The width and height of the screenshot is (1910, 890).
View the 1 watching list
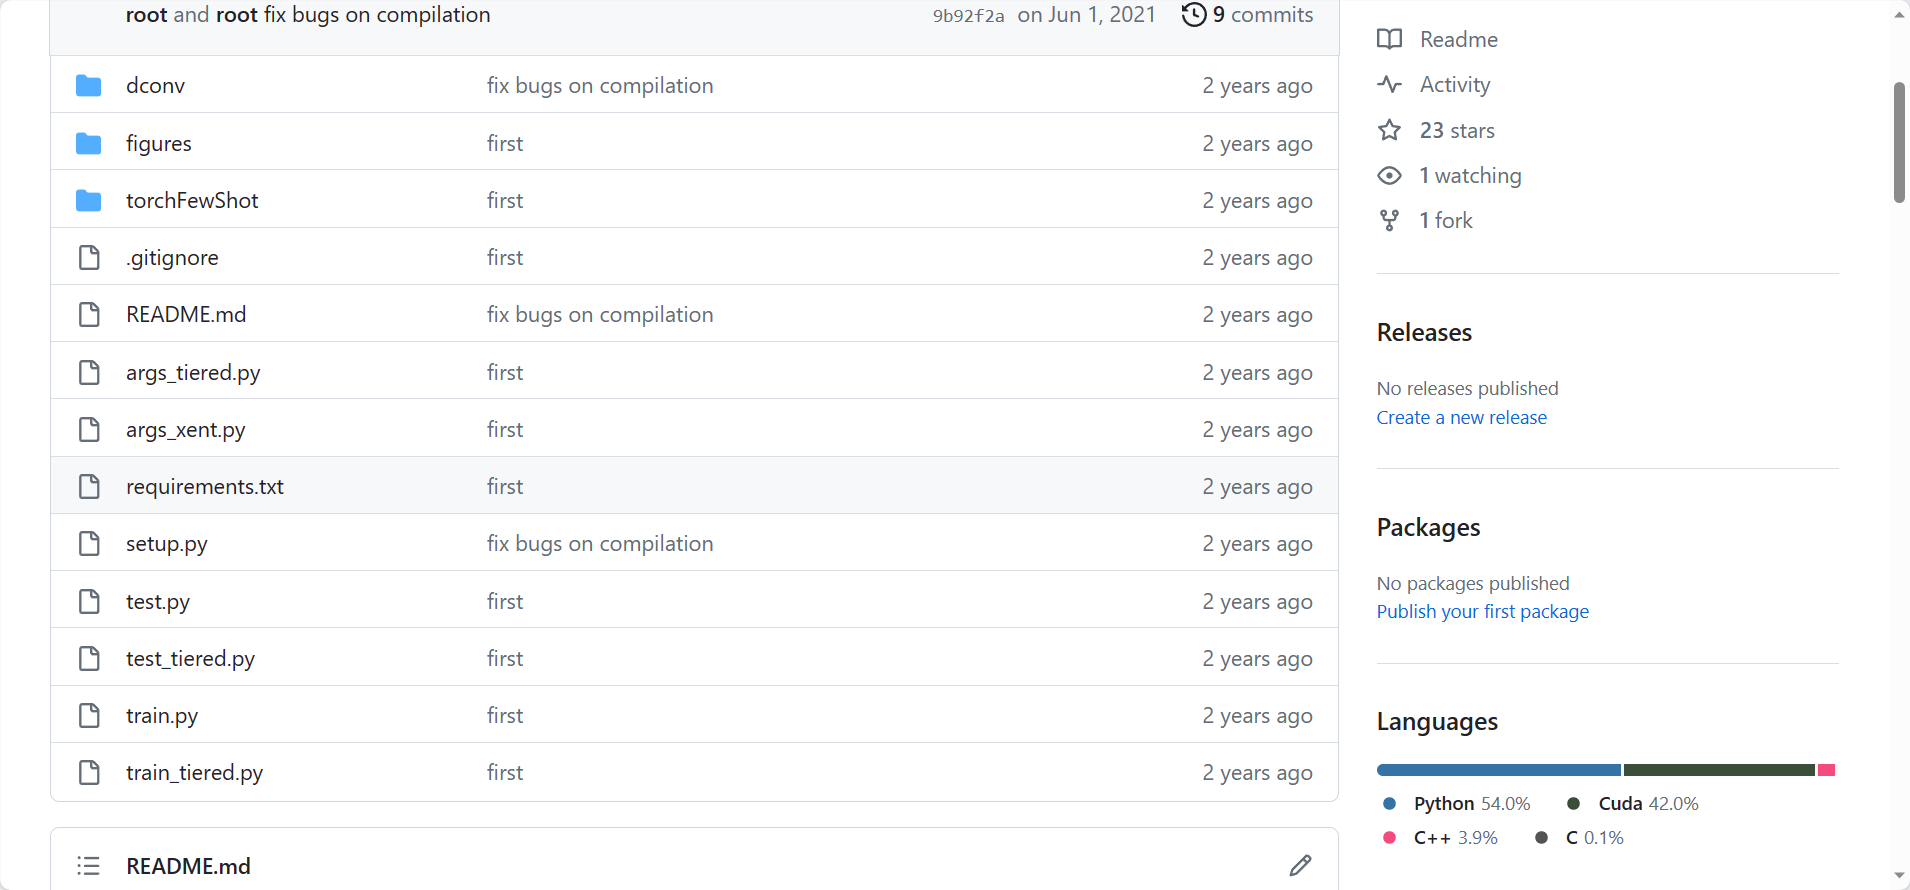(1470, 176)
